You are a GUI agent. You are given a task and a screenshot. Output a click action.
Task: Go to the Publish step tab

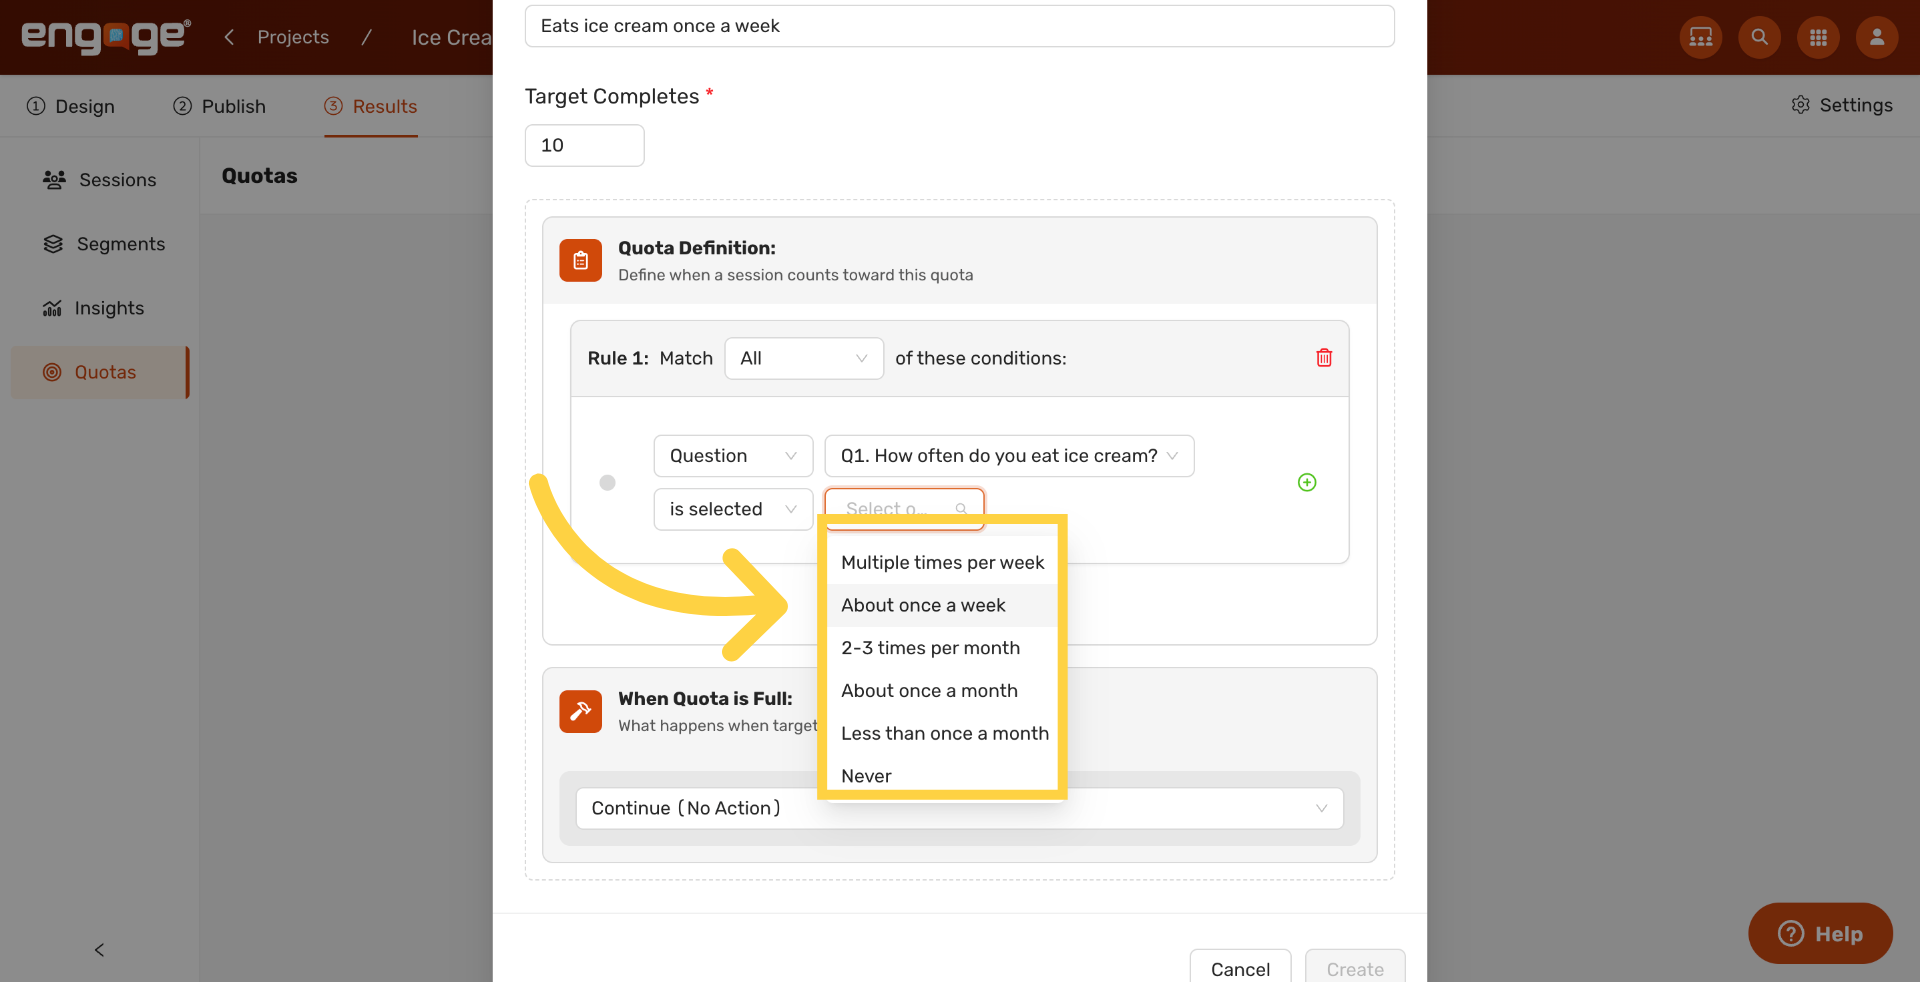click(x=220, y=106)
